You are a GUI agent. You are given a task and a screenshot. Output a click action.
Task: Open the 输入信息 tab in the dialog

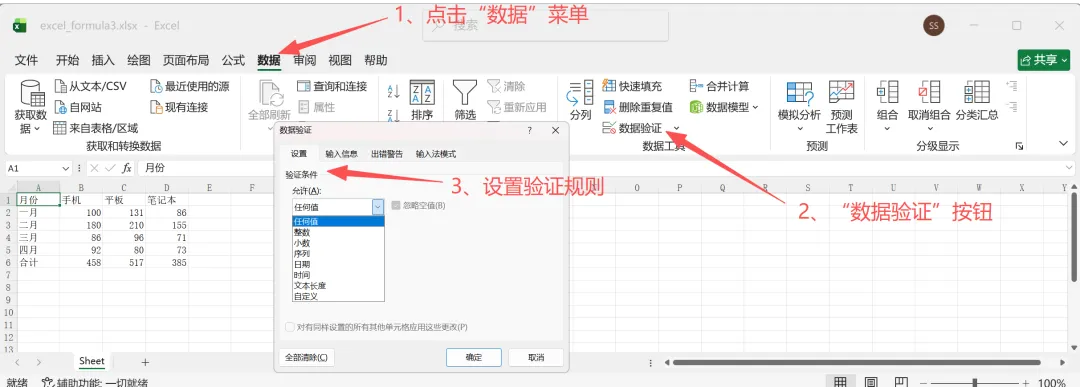342,154
